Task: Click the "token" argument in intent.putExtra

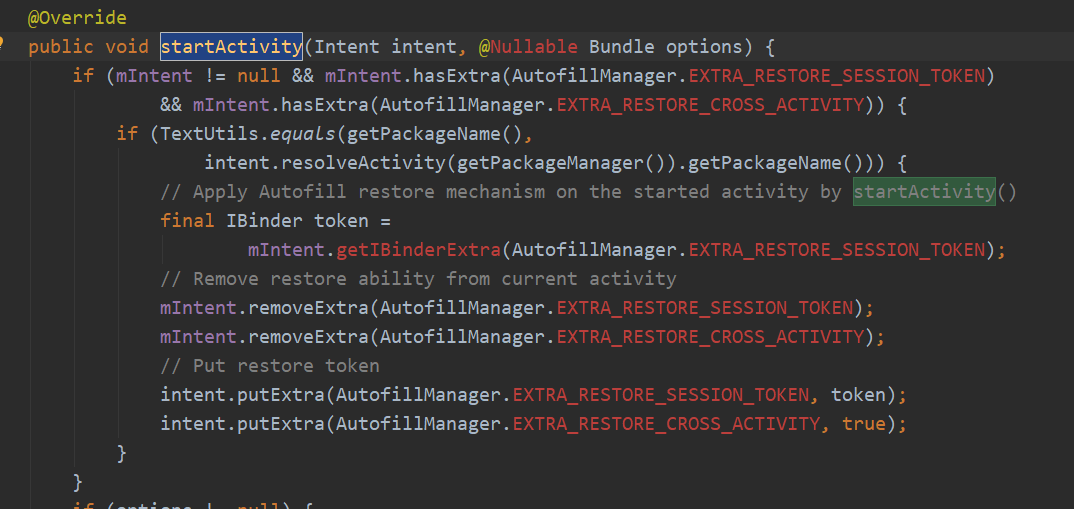Action: [x=858, y=395]
